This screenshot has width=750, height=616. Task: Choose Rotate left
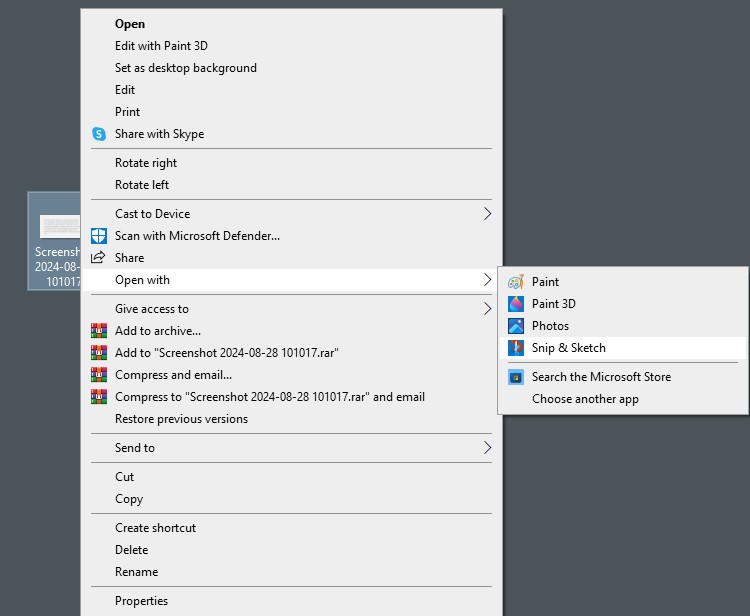point(291,185)
